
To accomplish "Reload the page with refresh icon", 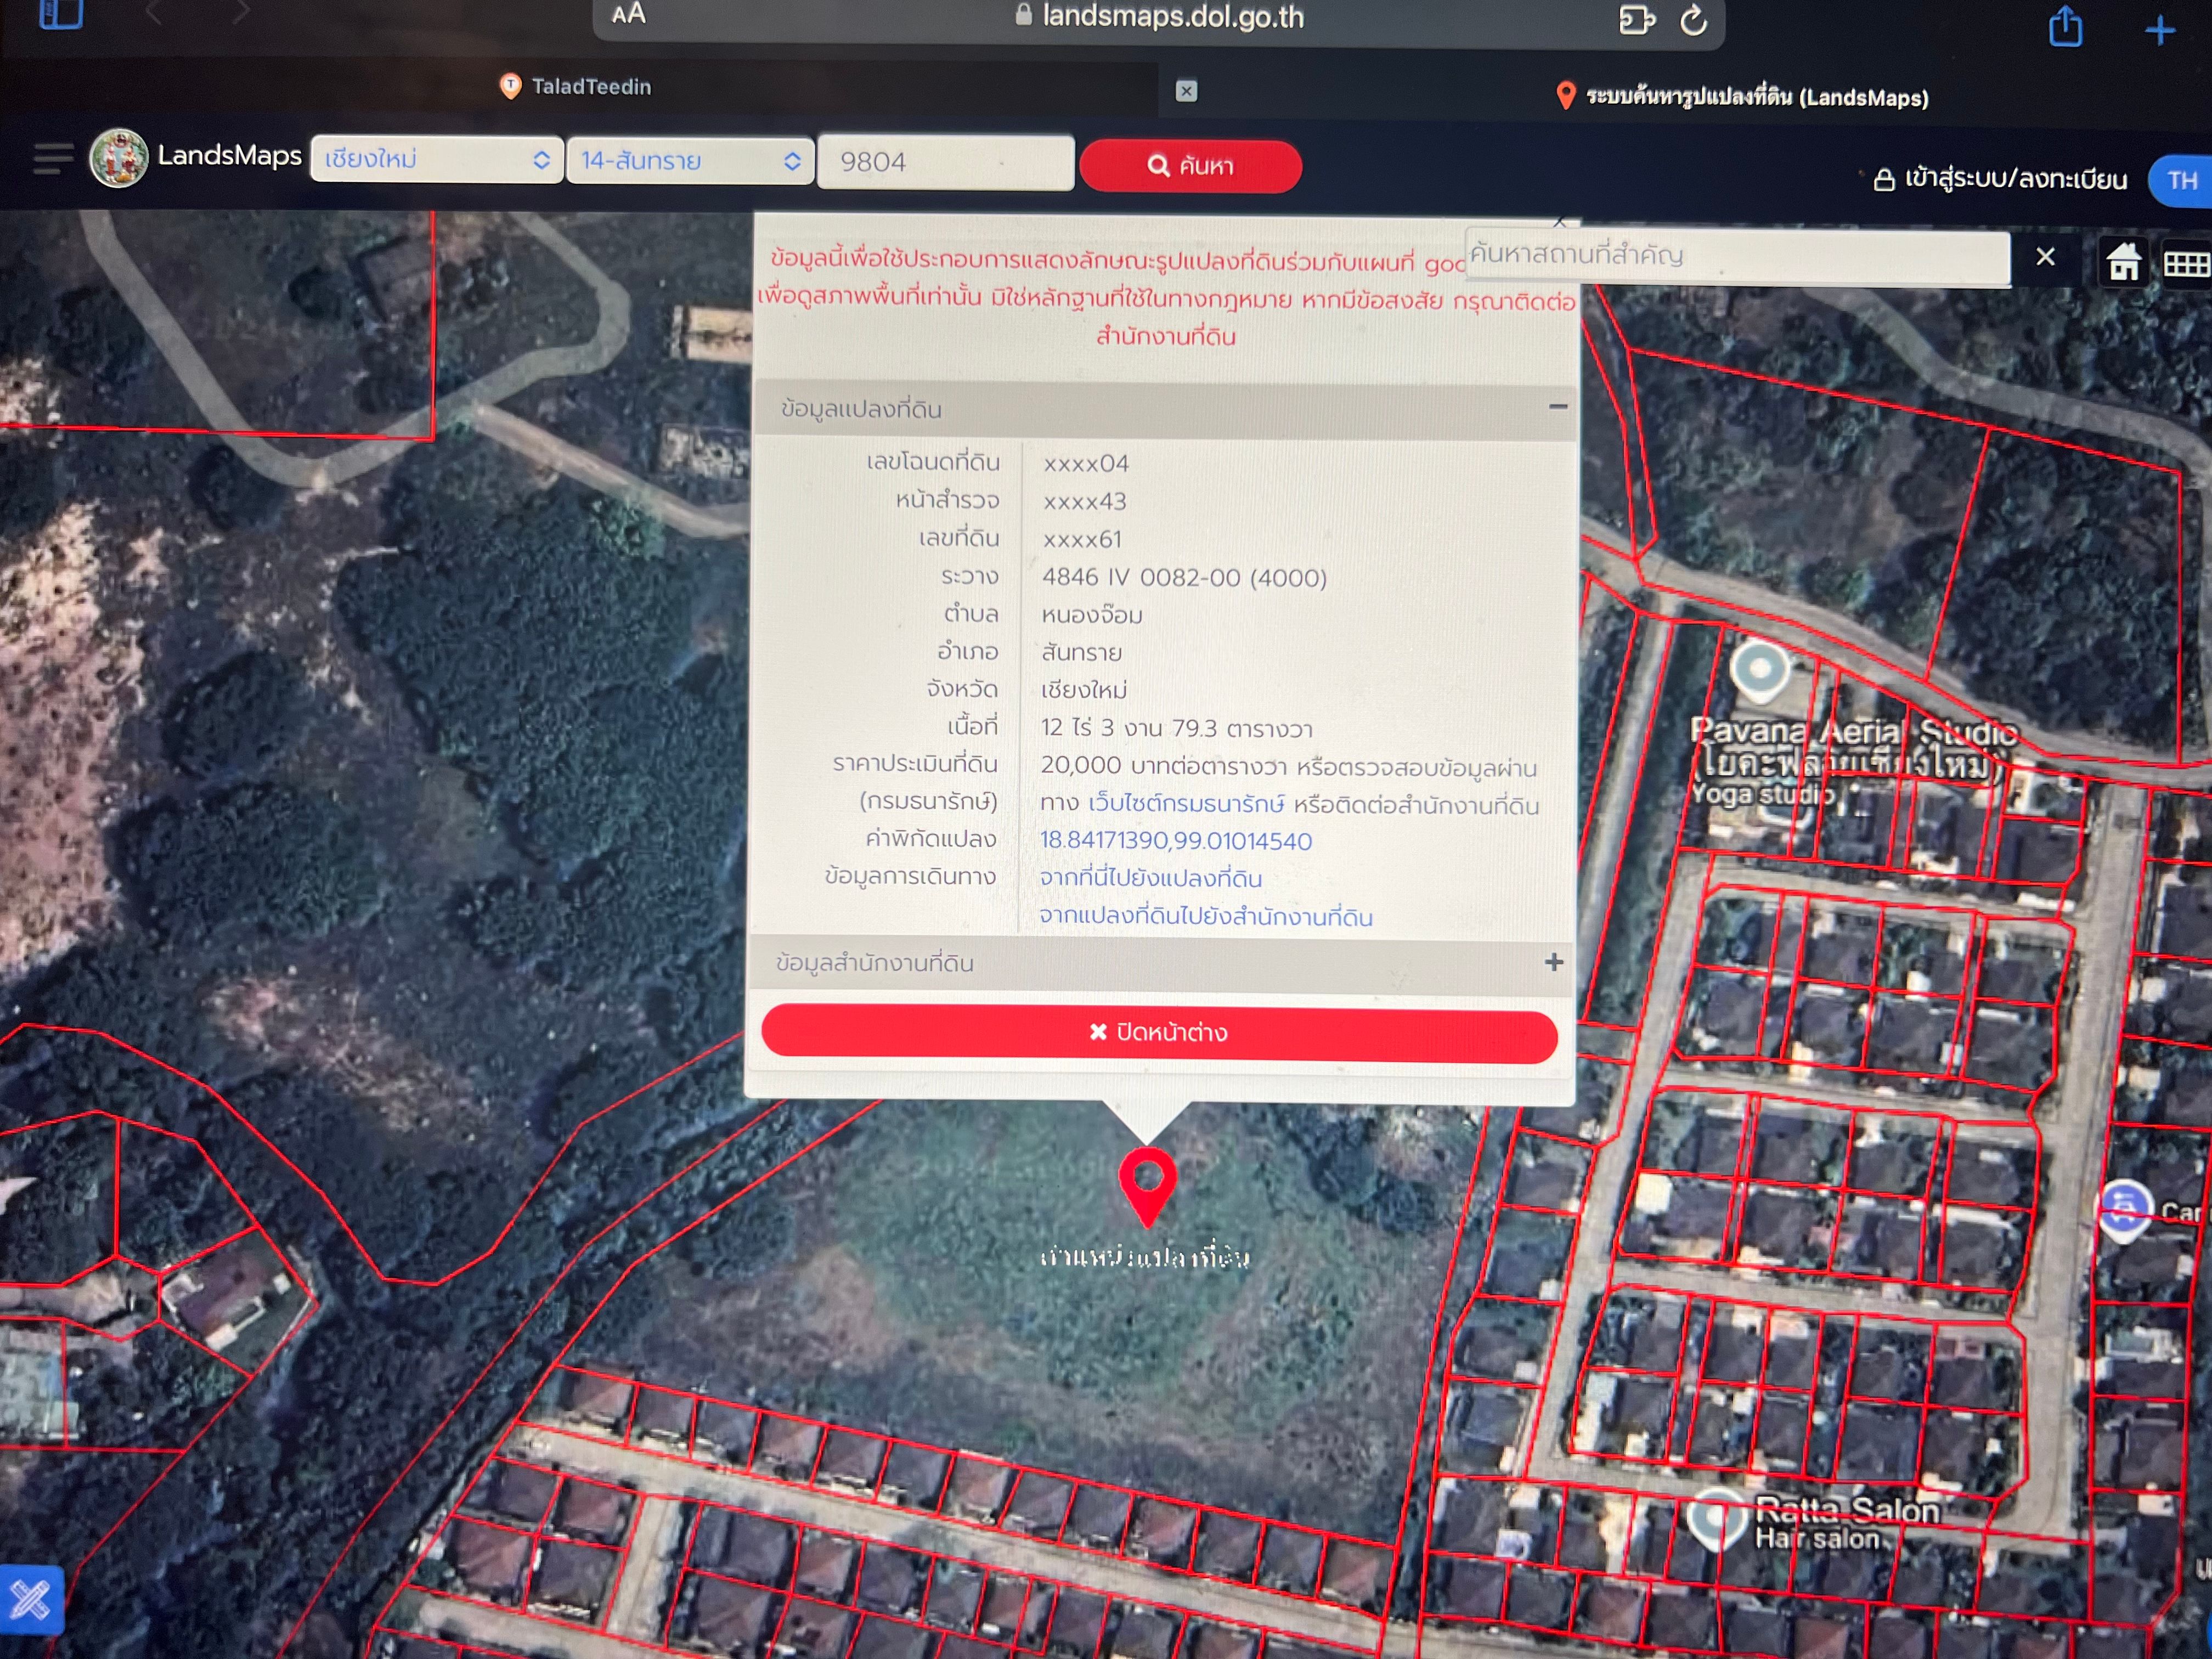I will coord(1693,19).
